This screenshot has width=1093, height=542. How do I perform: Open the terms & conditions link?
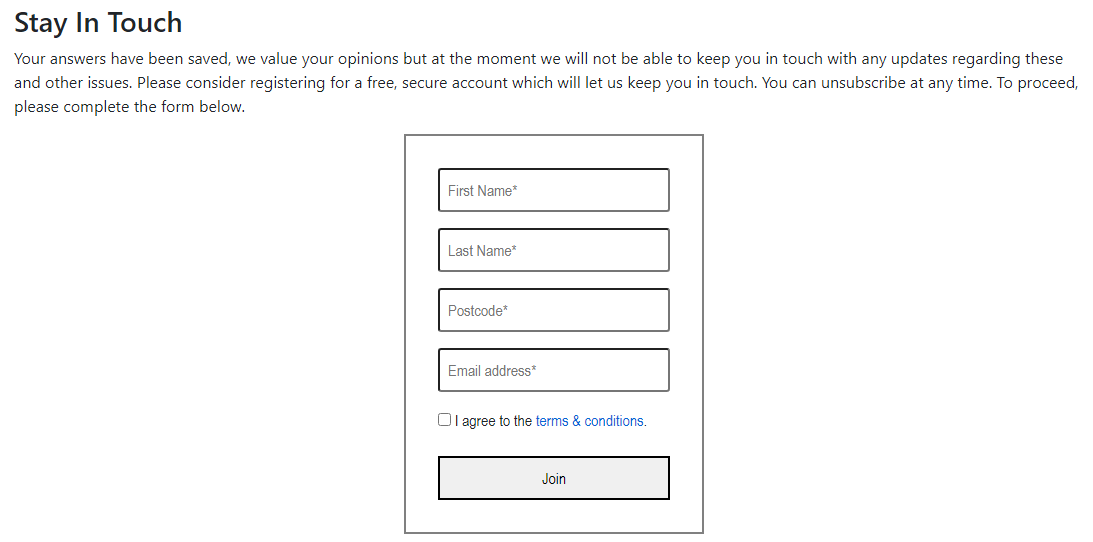click(x=591, y=421)
